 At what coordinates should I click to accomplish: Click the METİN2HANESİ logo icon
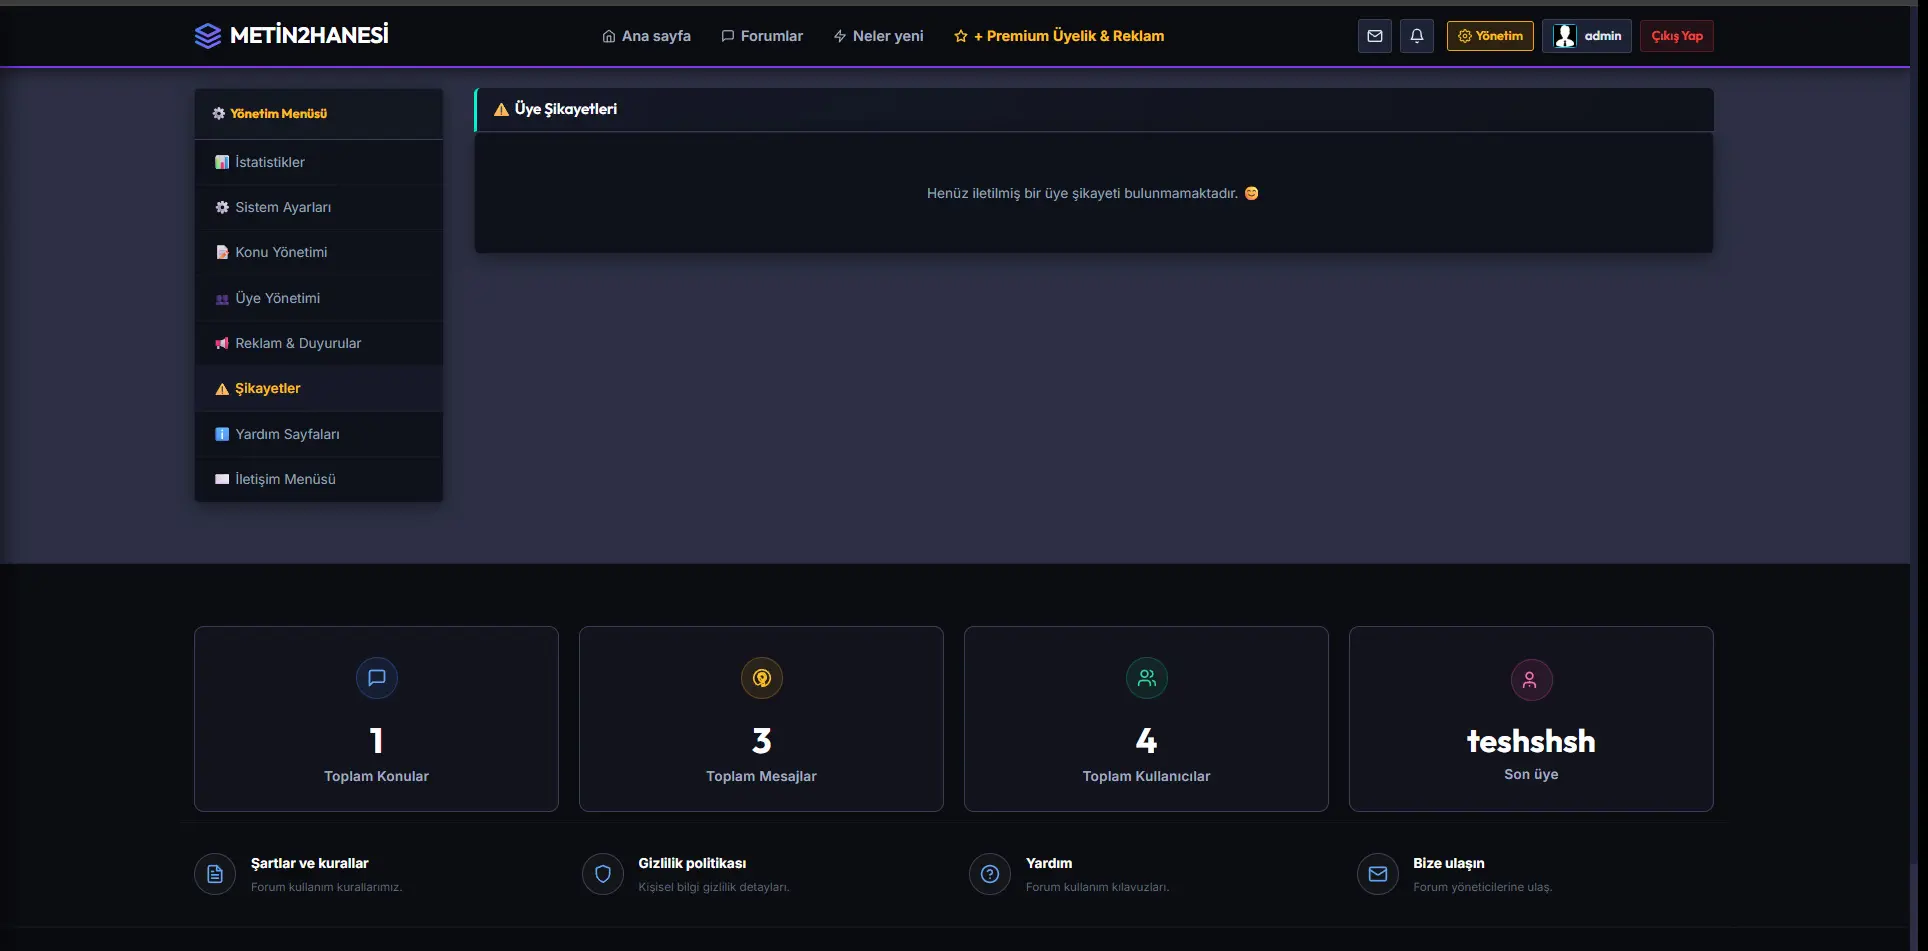(207, 36)
